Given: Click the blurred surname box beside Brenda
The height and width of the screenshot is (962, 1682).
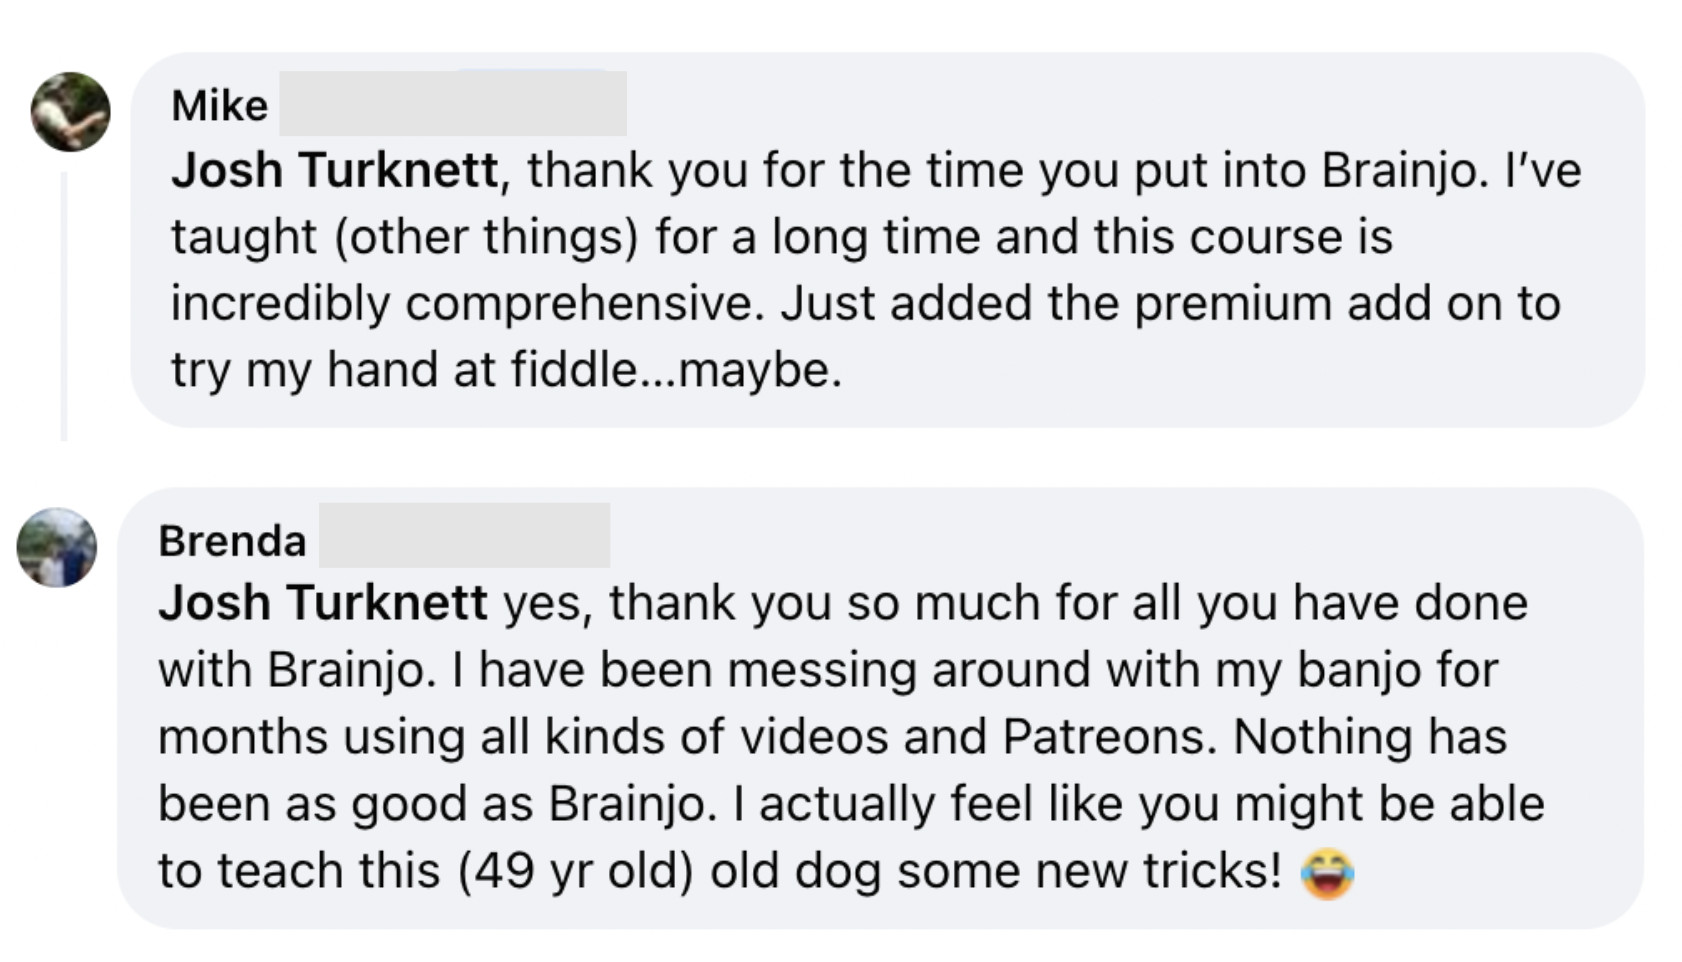Looking at the screenshot, I should [x=464, y=535].
